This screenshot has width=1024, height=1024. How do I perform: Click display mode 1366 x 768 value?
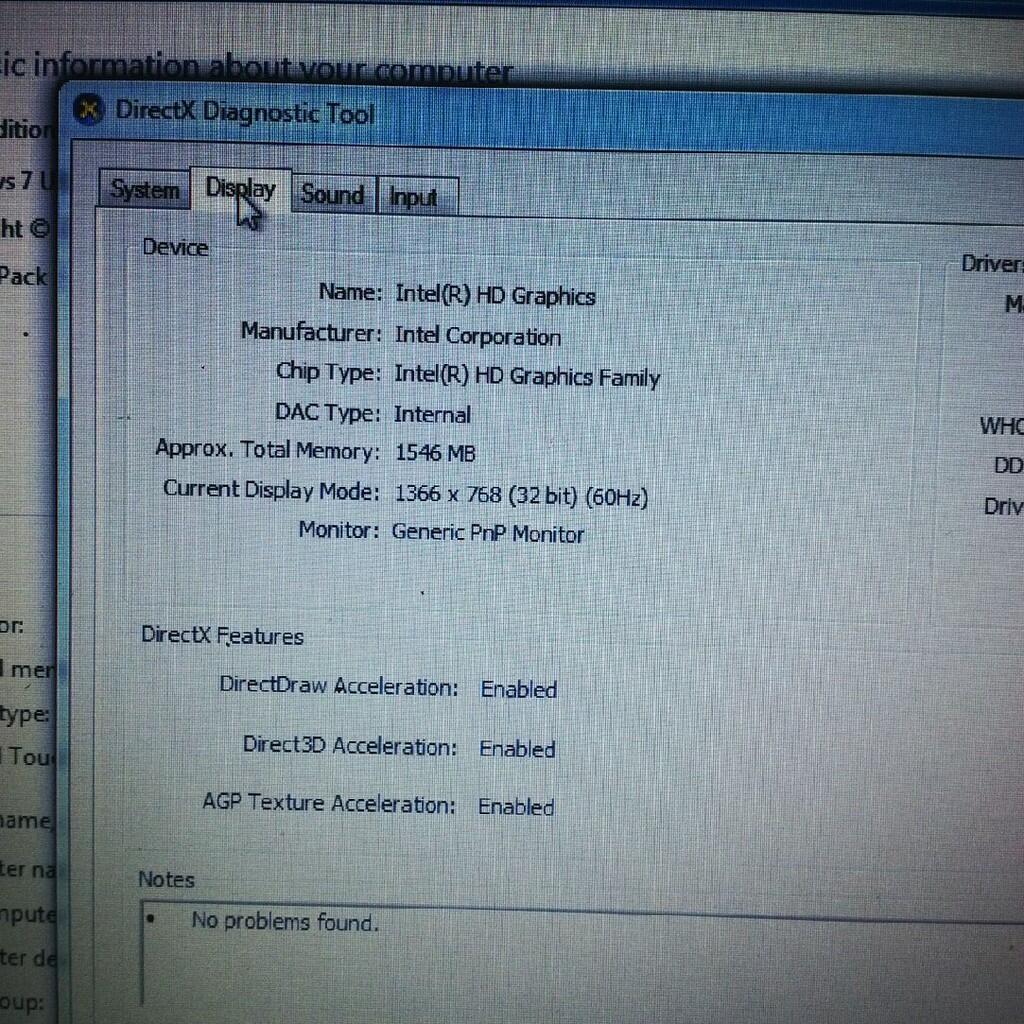pyautogui.click(x=520, y=495)
